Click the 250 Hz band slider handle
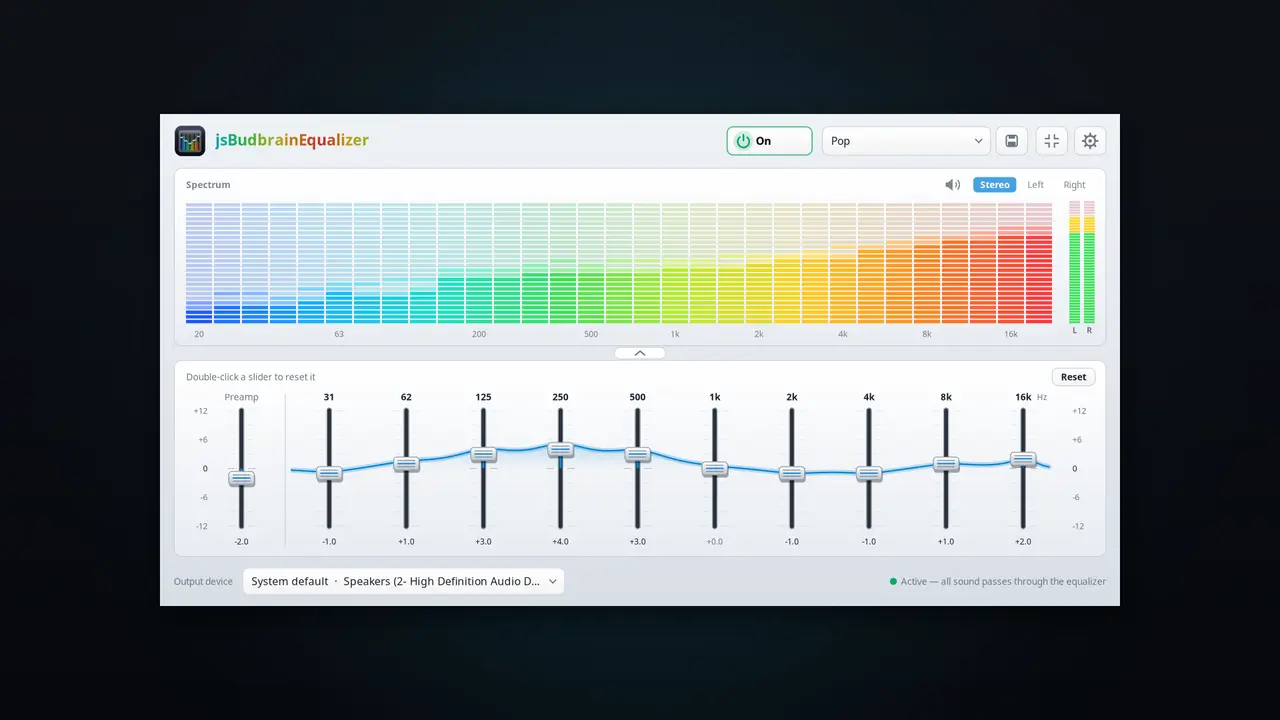Screen dimensions: 1280x720 point(560,449)
